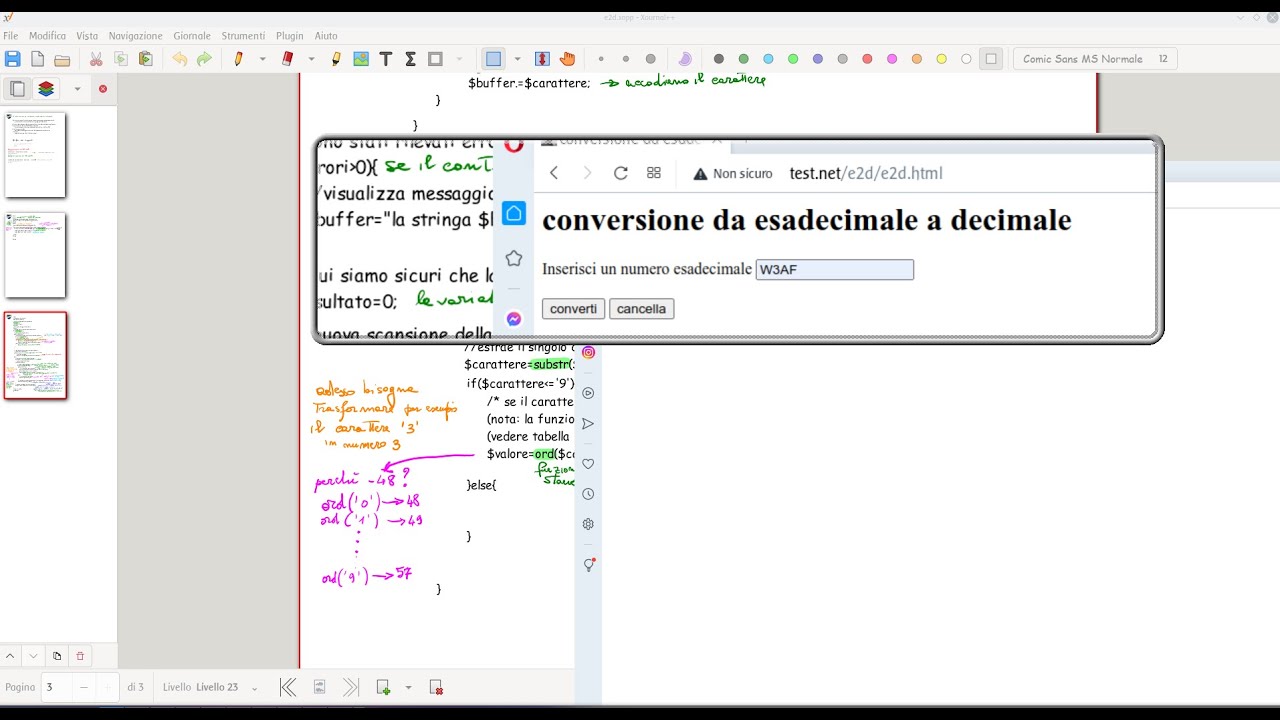Open the Pen tool options dropdown
1280x720 pixels.
pos(263,59)
